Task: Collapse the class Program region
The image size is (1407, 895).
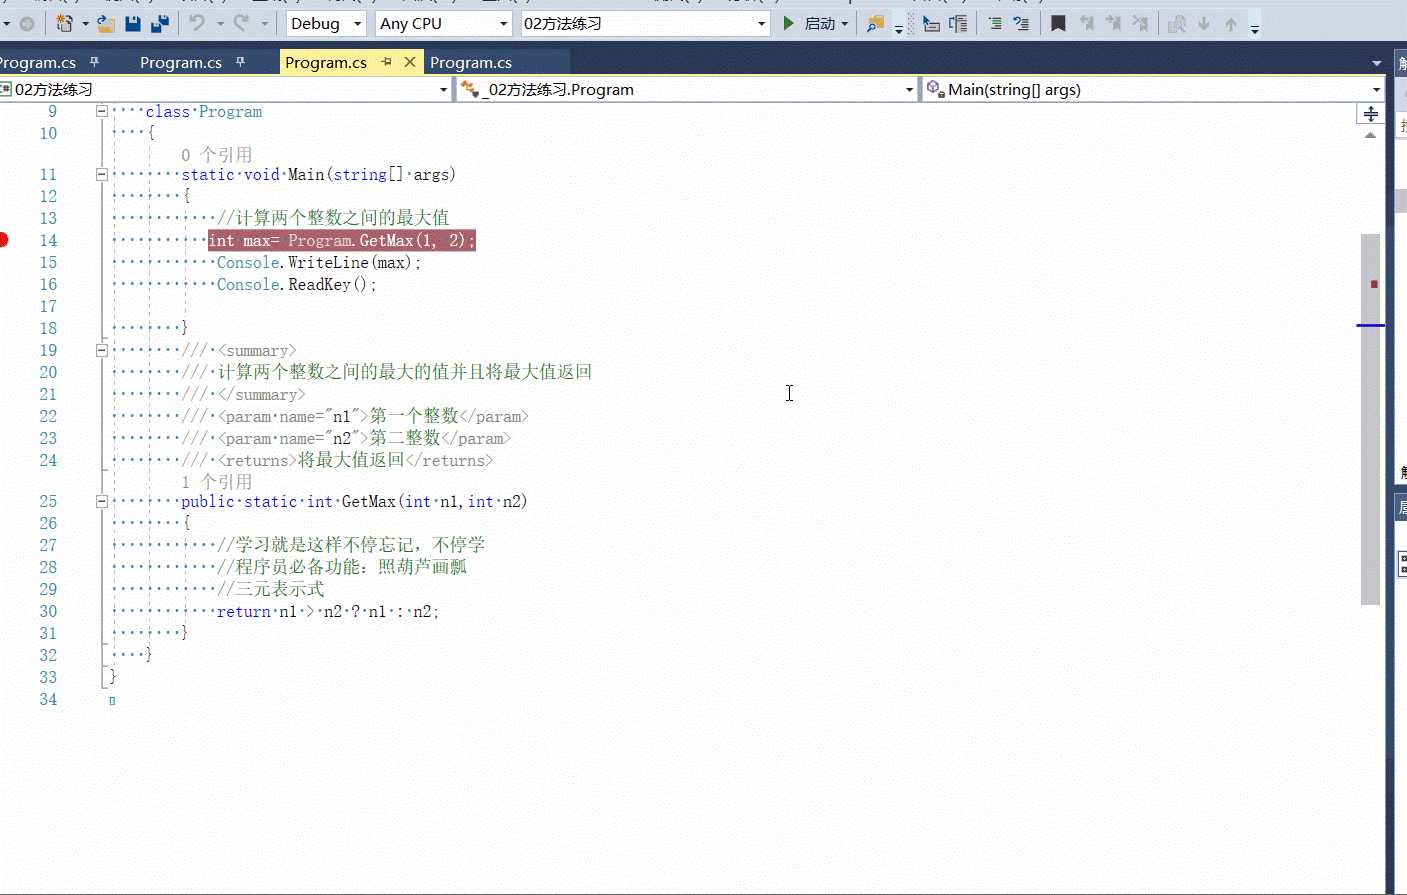Action: [102, 111]
